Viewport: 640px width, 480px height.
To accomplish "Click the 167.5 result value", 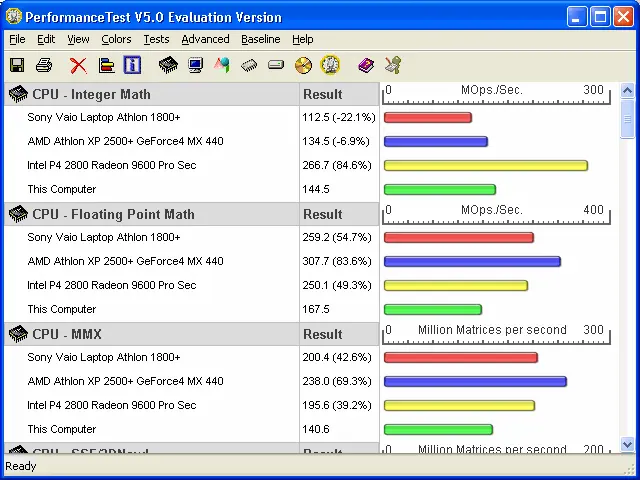I will [x=316, y=309].
